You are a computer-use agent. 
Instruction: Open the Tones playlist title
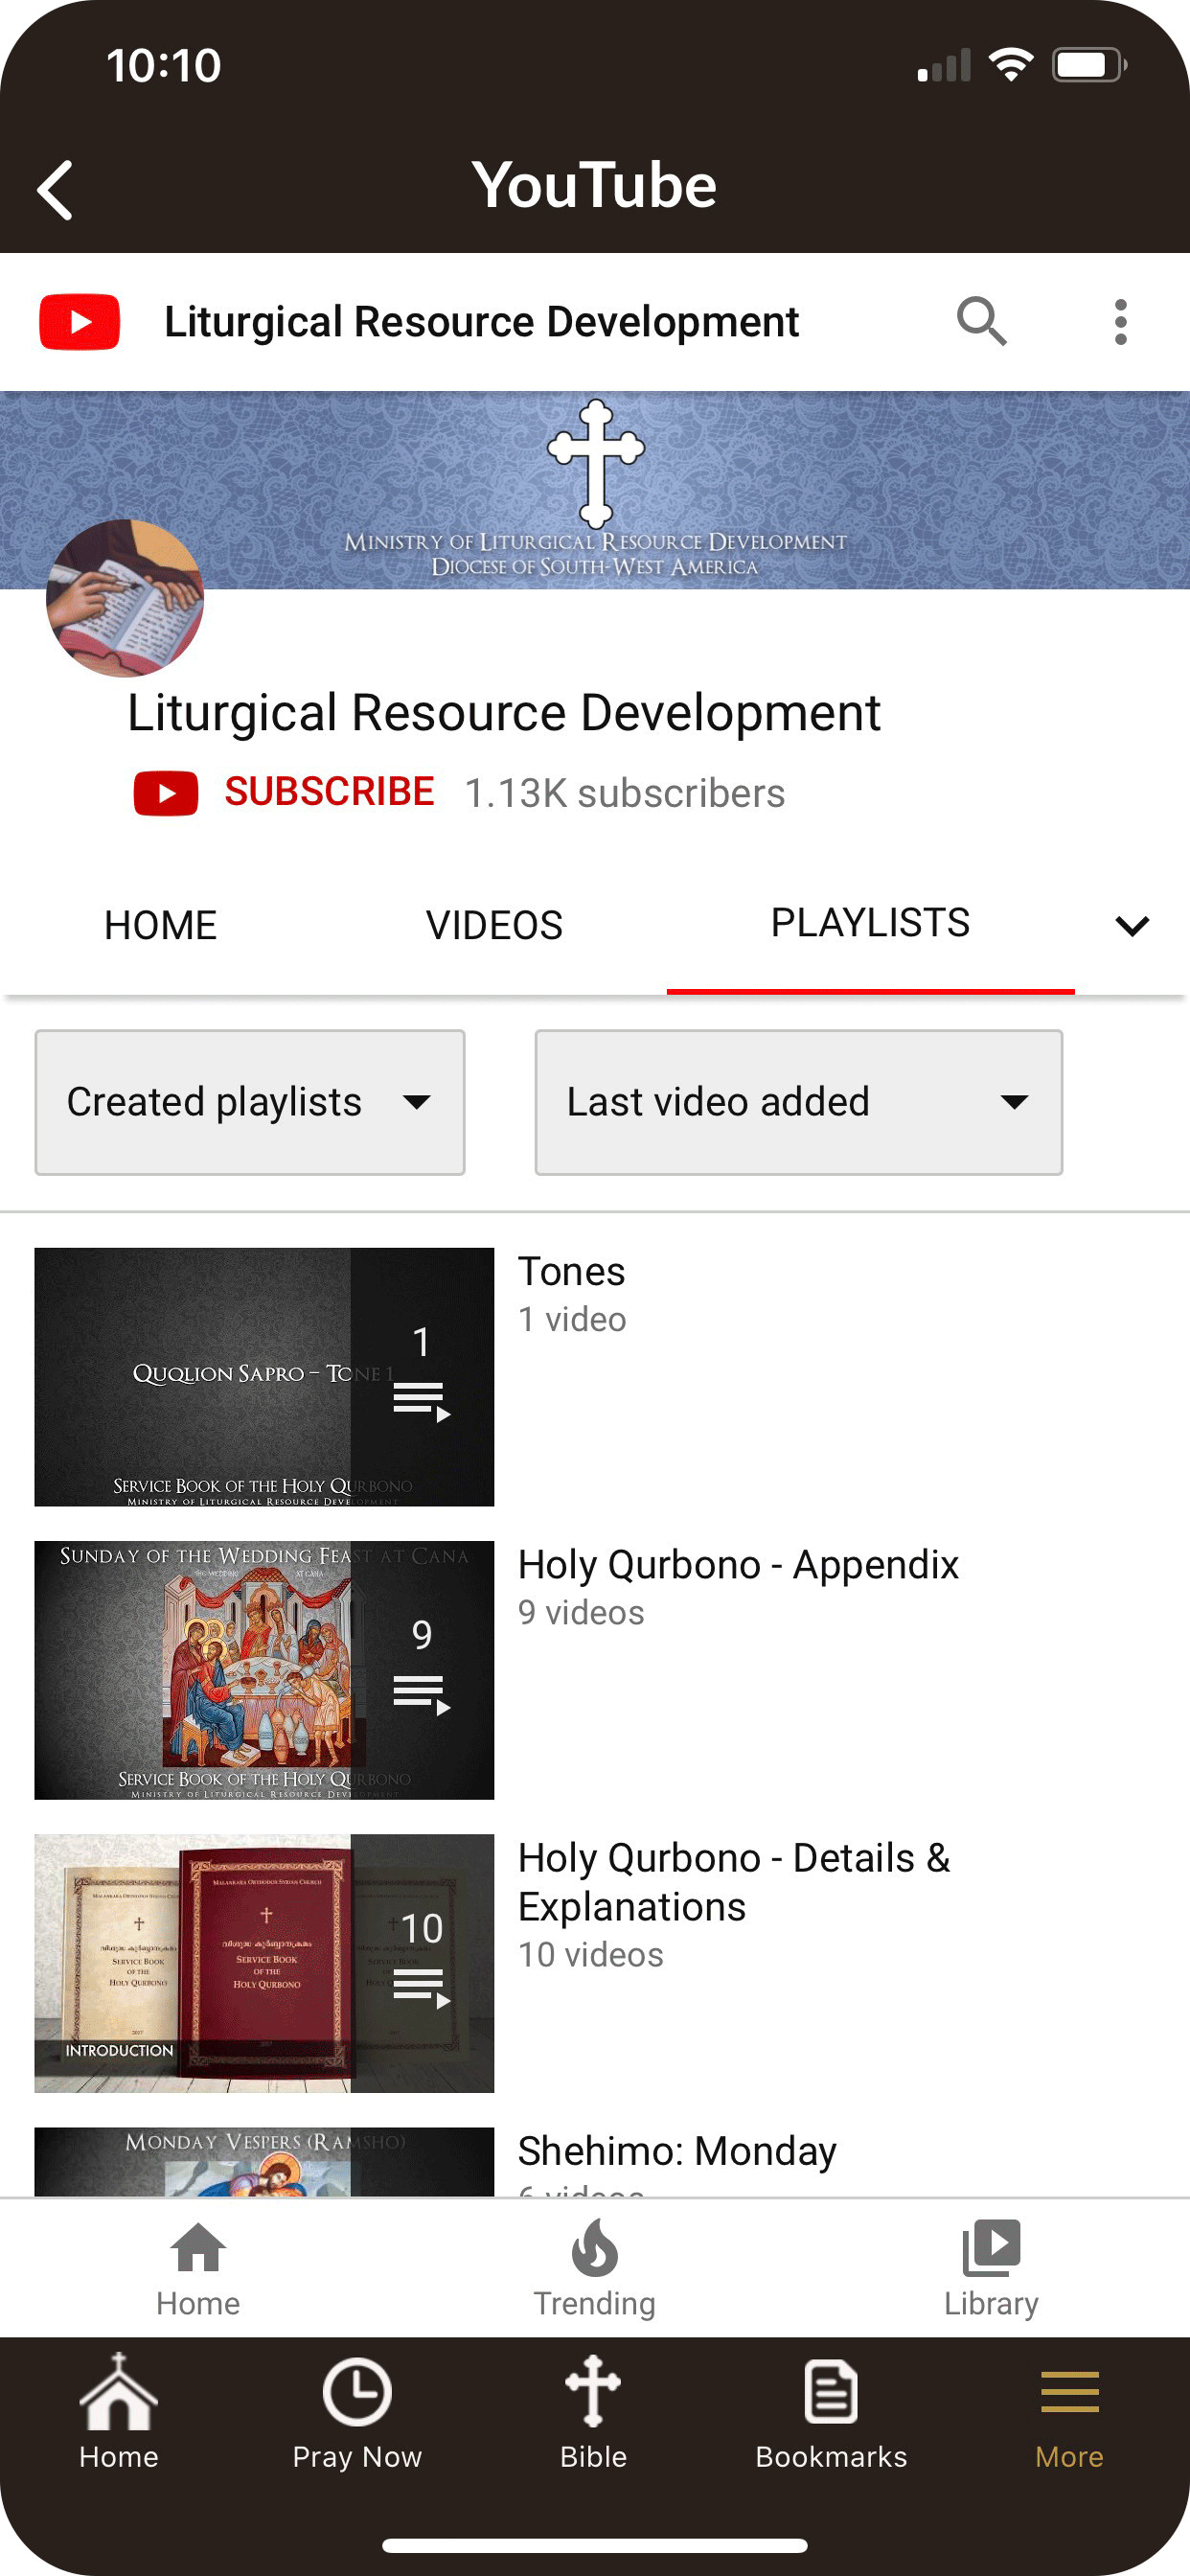click(x=571, y=1272)
